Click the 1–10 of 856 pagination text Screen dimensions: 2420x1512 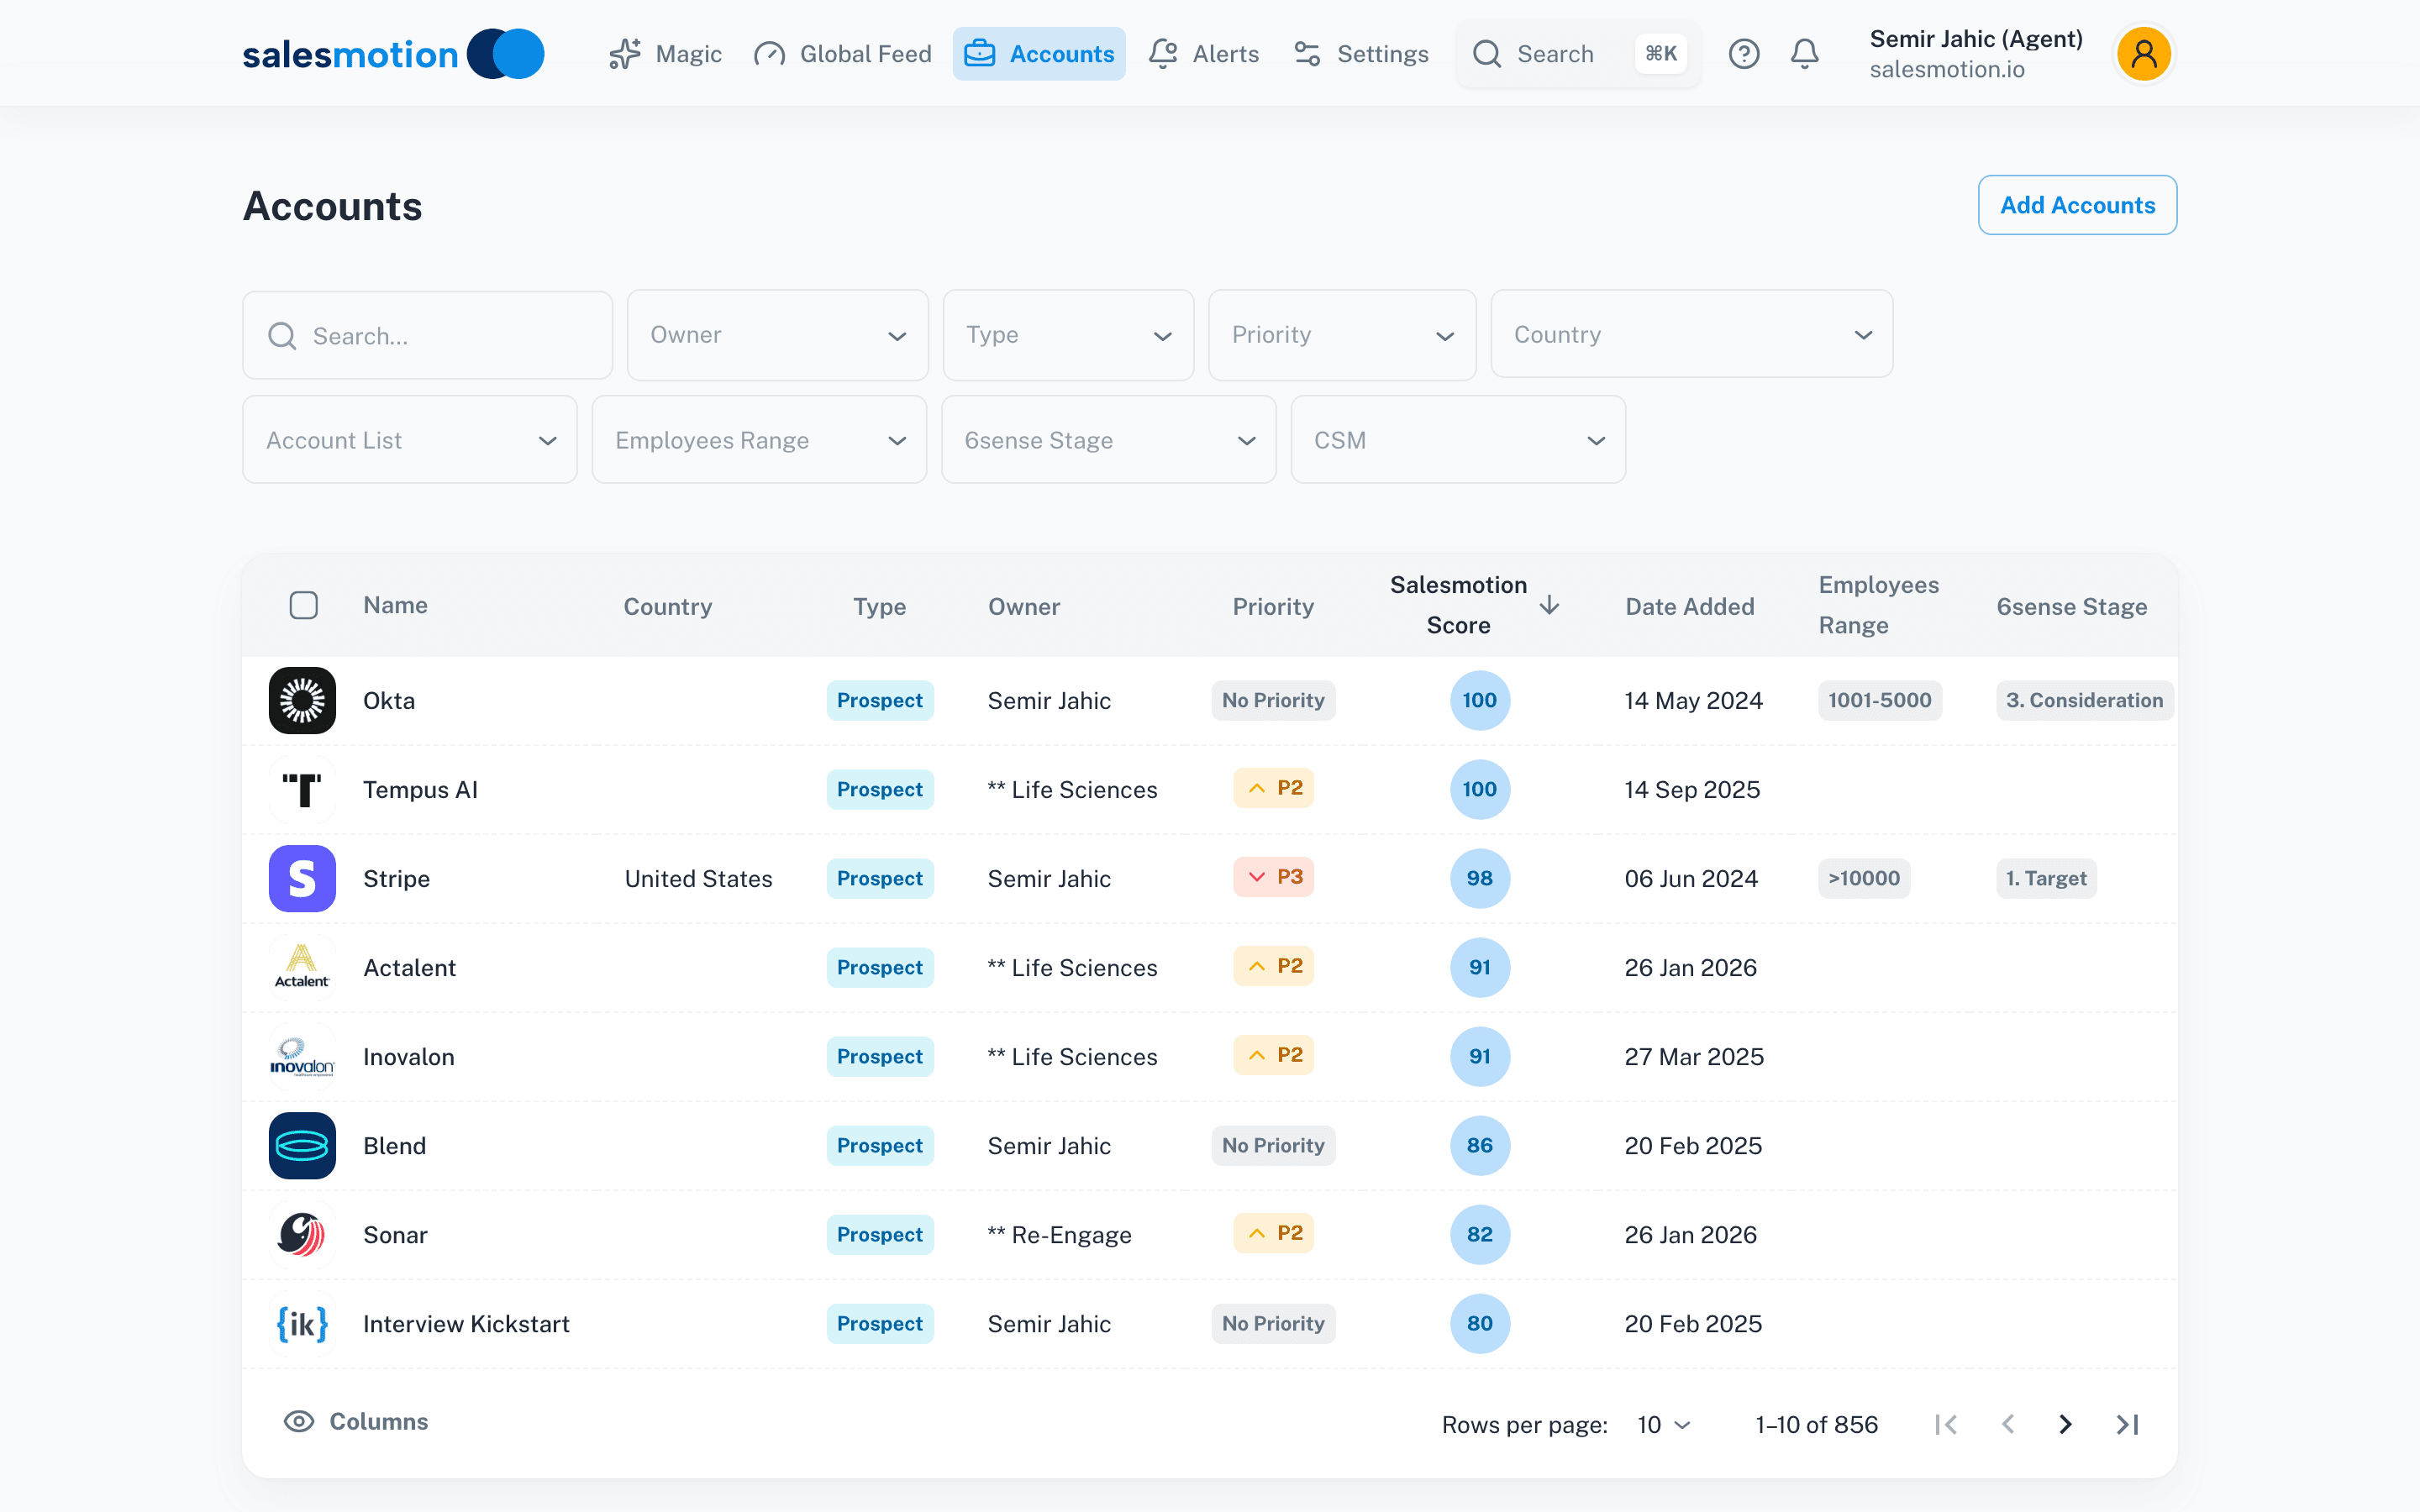point(1817,1424)
